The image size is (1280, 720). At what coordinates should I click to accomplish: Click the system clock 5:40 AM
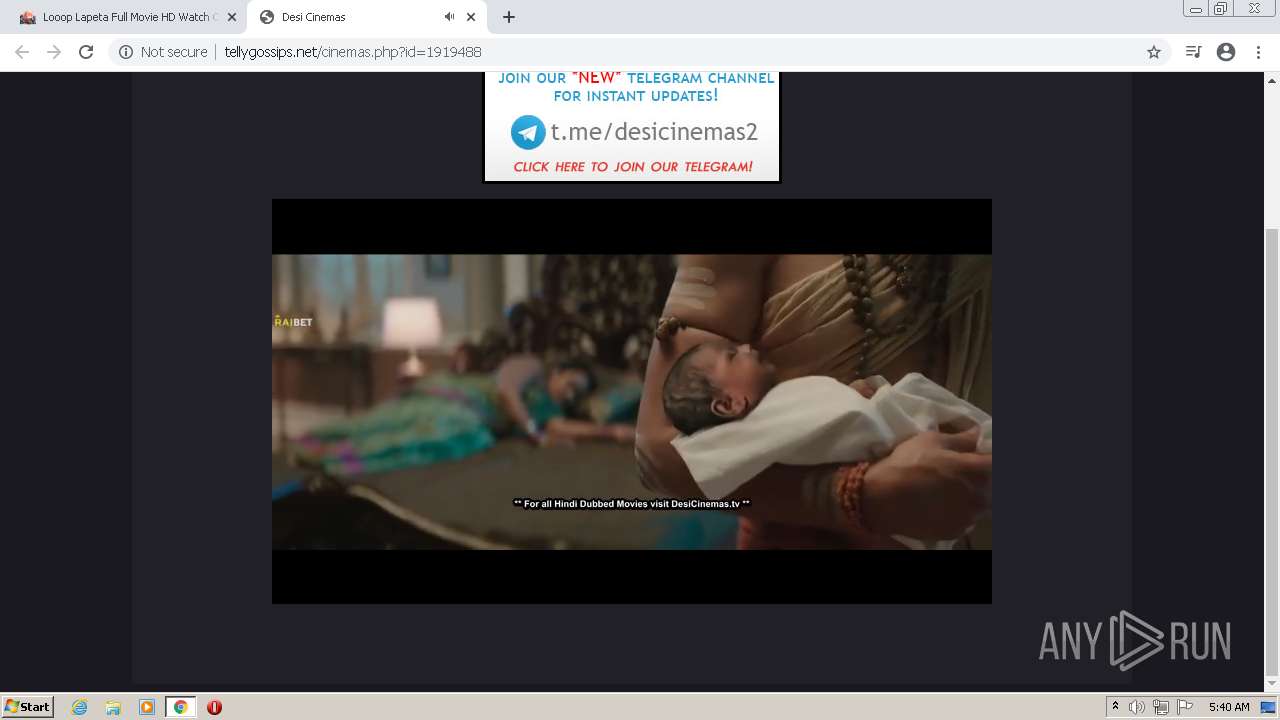[x=1229, y=707]
